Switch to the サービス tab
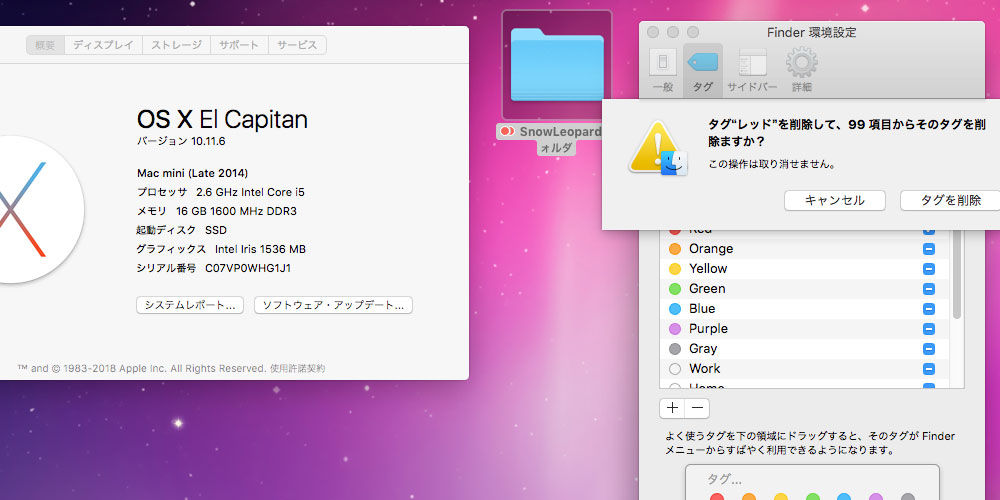The height and width of the screenshot is (500, 1000). [297, 45]
